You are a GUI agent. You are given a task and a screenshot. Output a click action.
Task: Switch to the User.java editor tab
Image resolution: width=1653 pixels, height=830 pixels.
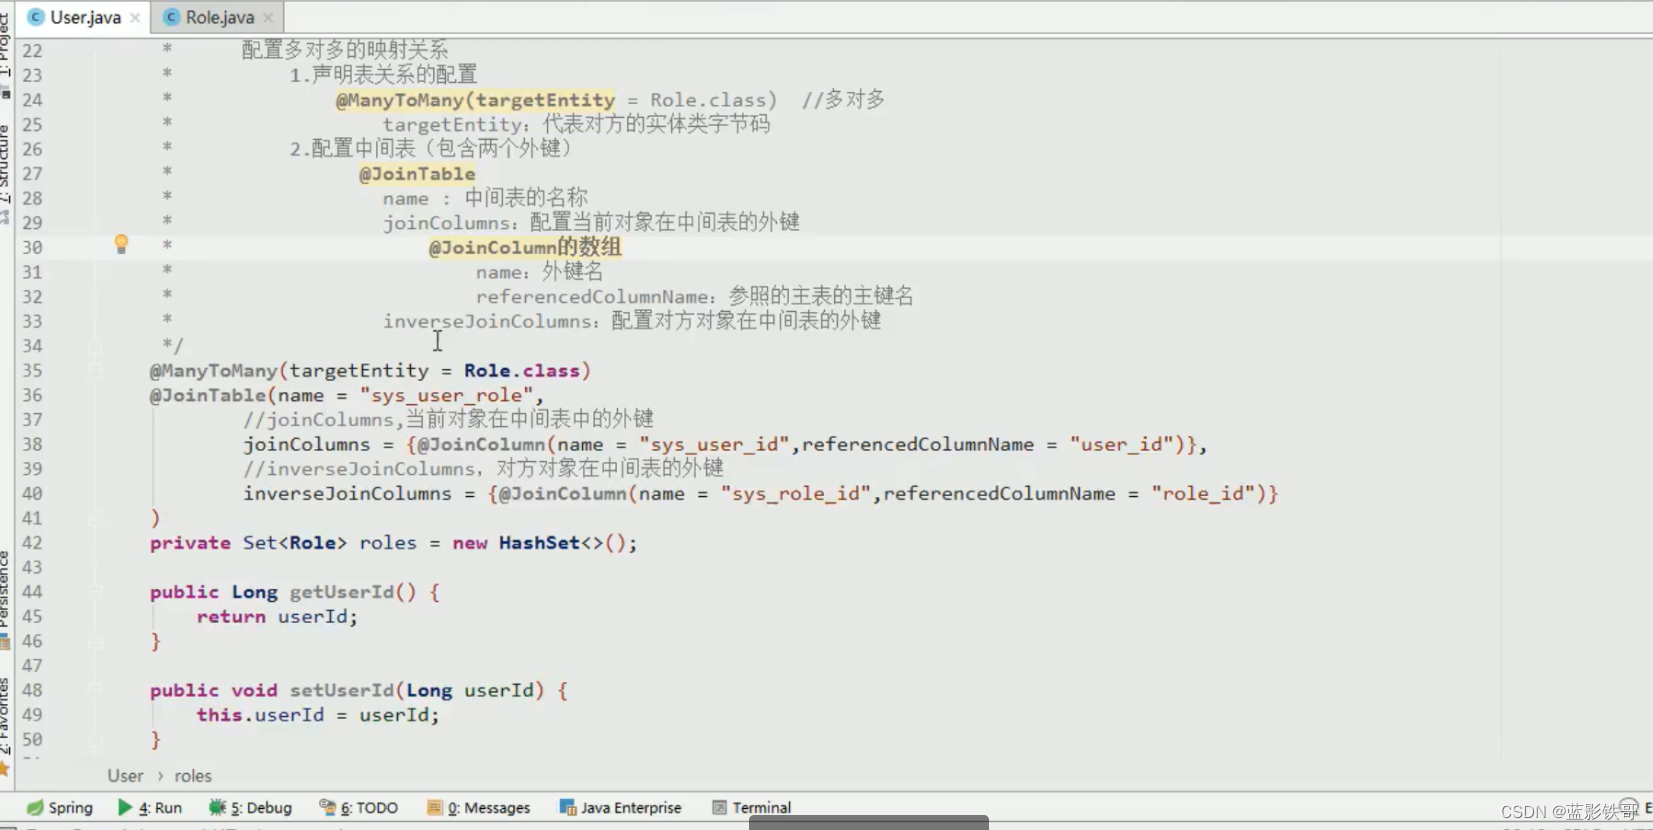point(85,17)
